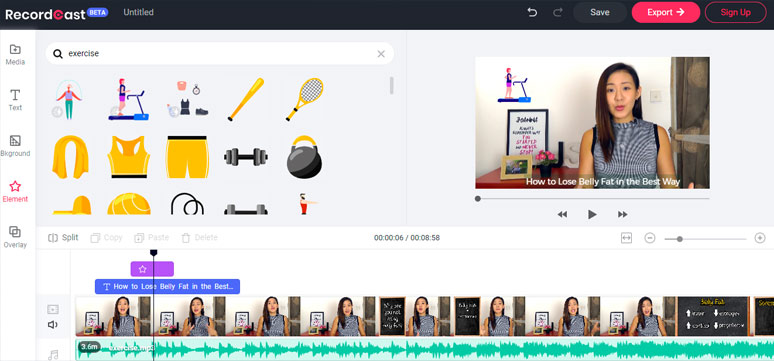The image size is (774, 361).
Task: Rename the Untitled project title
Action: (138, 12)
